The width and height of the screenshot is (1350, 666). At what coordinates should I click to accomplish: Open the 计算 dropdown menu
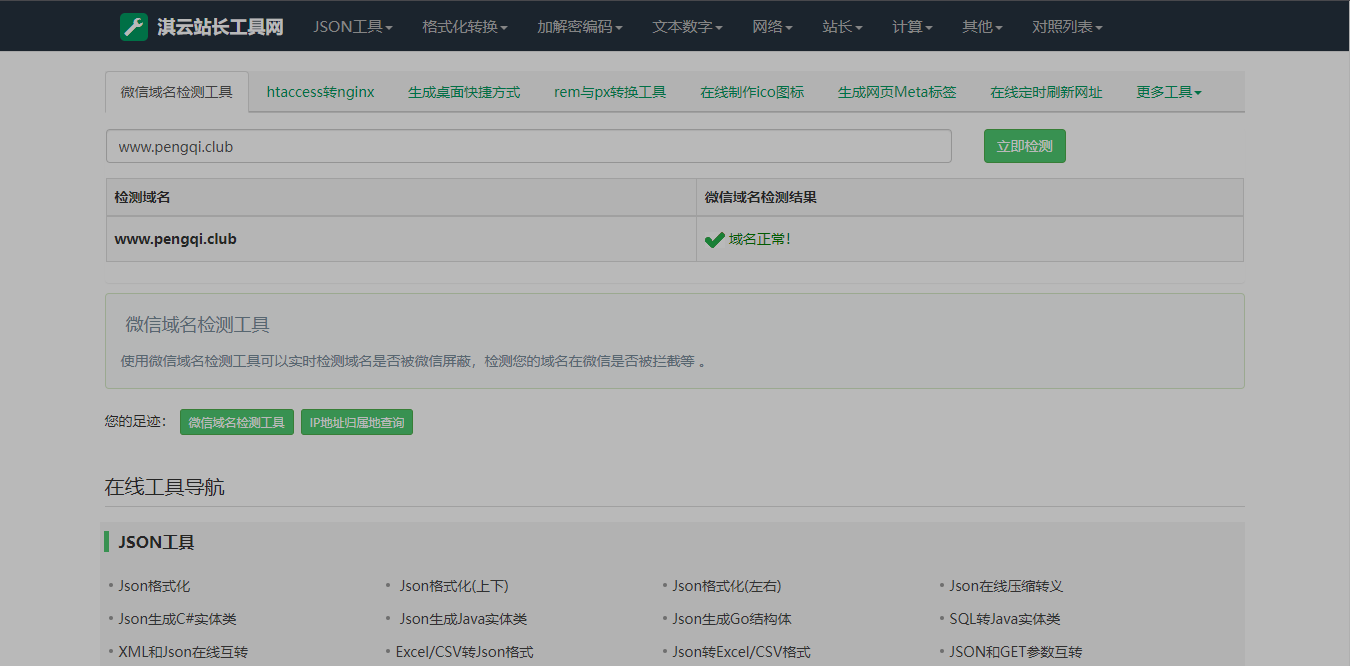pos(912,27)
